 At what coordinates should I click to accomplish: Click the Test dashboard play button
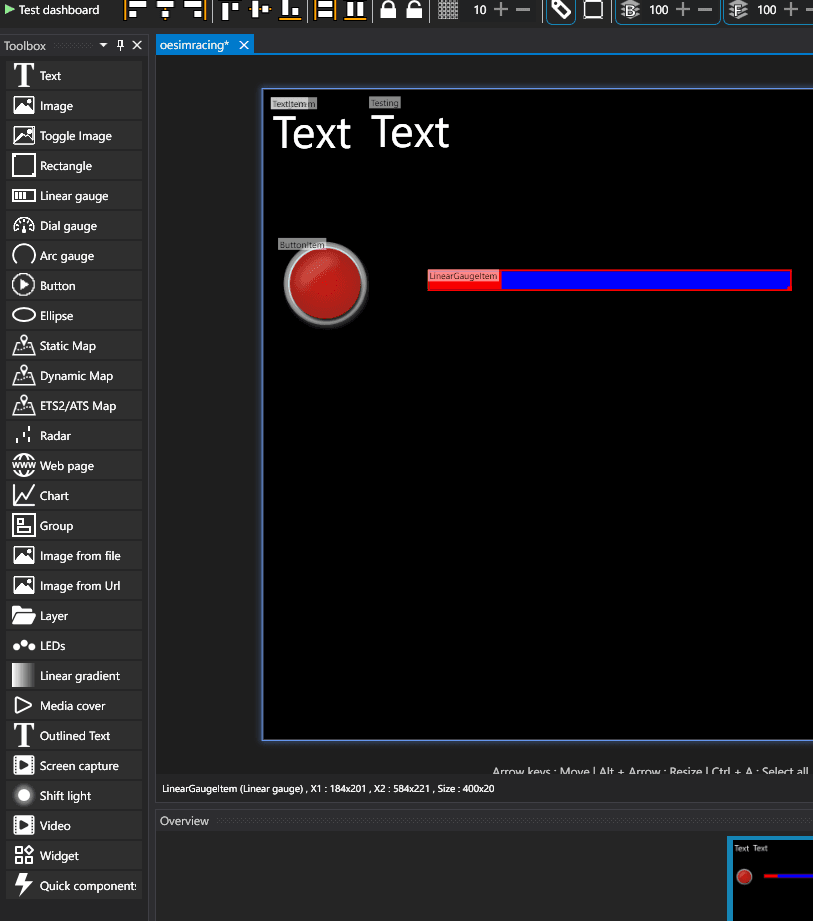(x=52, y=10)
